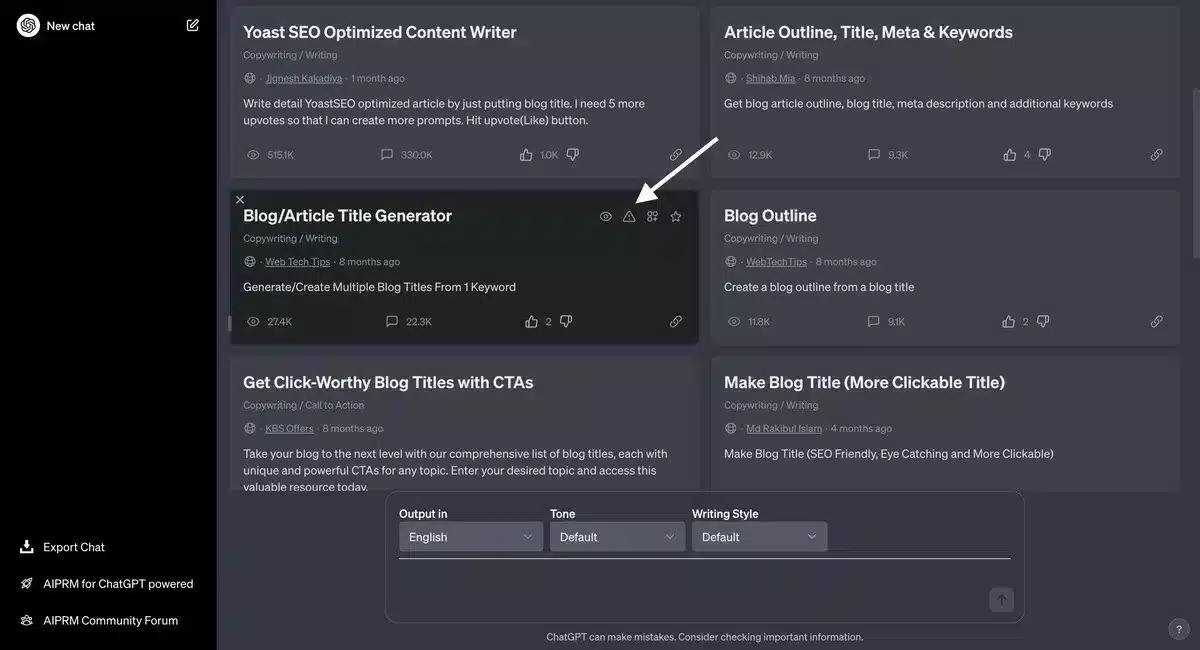
Task: Click the comments icon showing 330.0K
Action: coord(387,155)
